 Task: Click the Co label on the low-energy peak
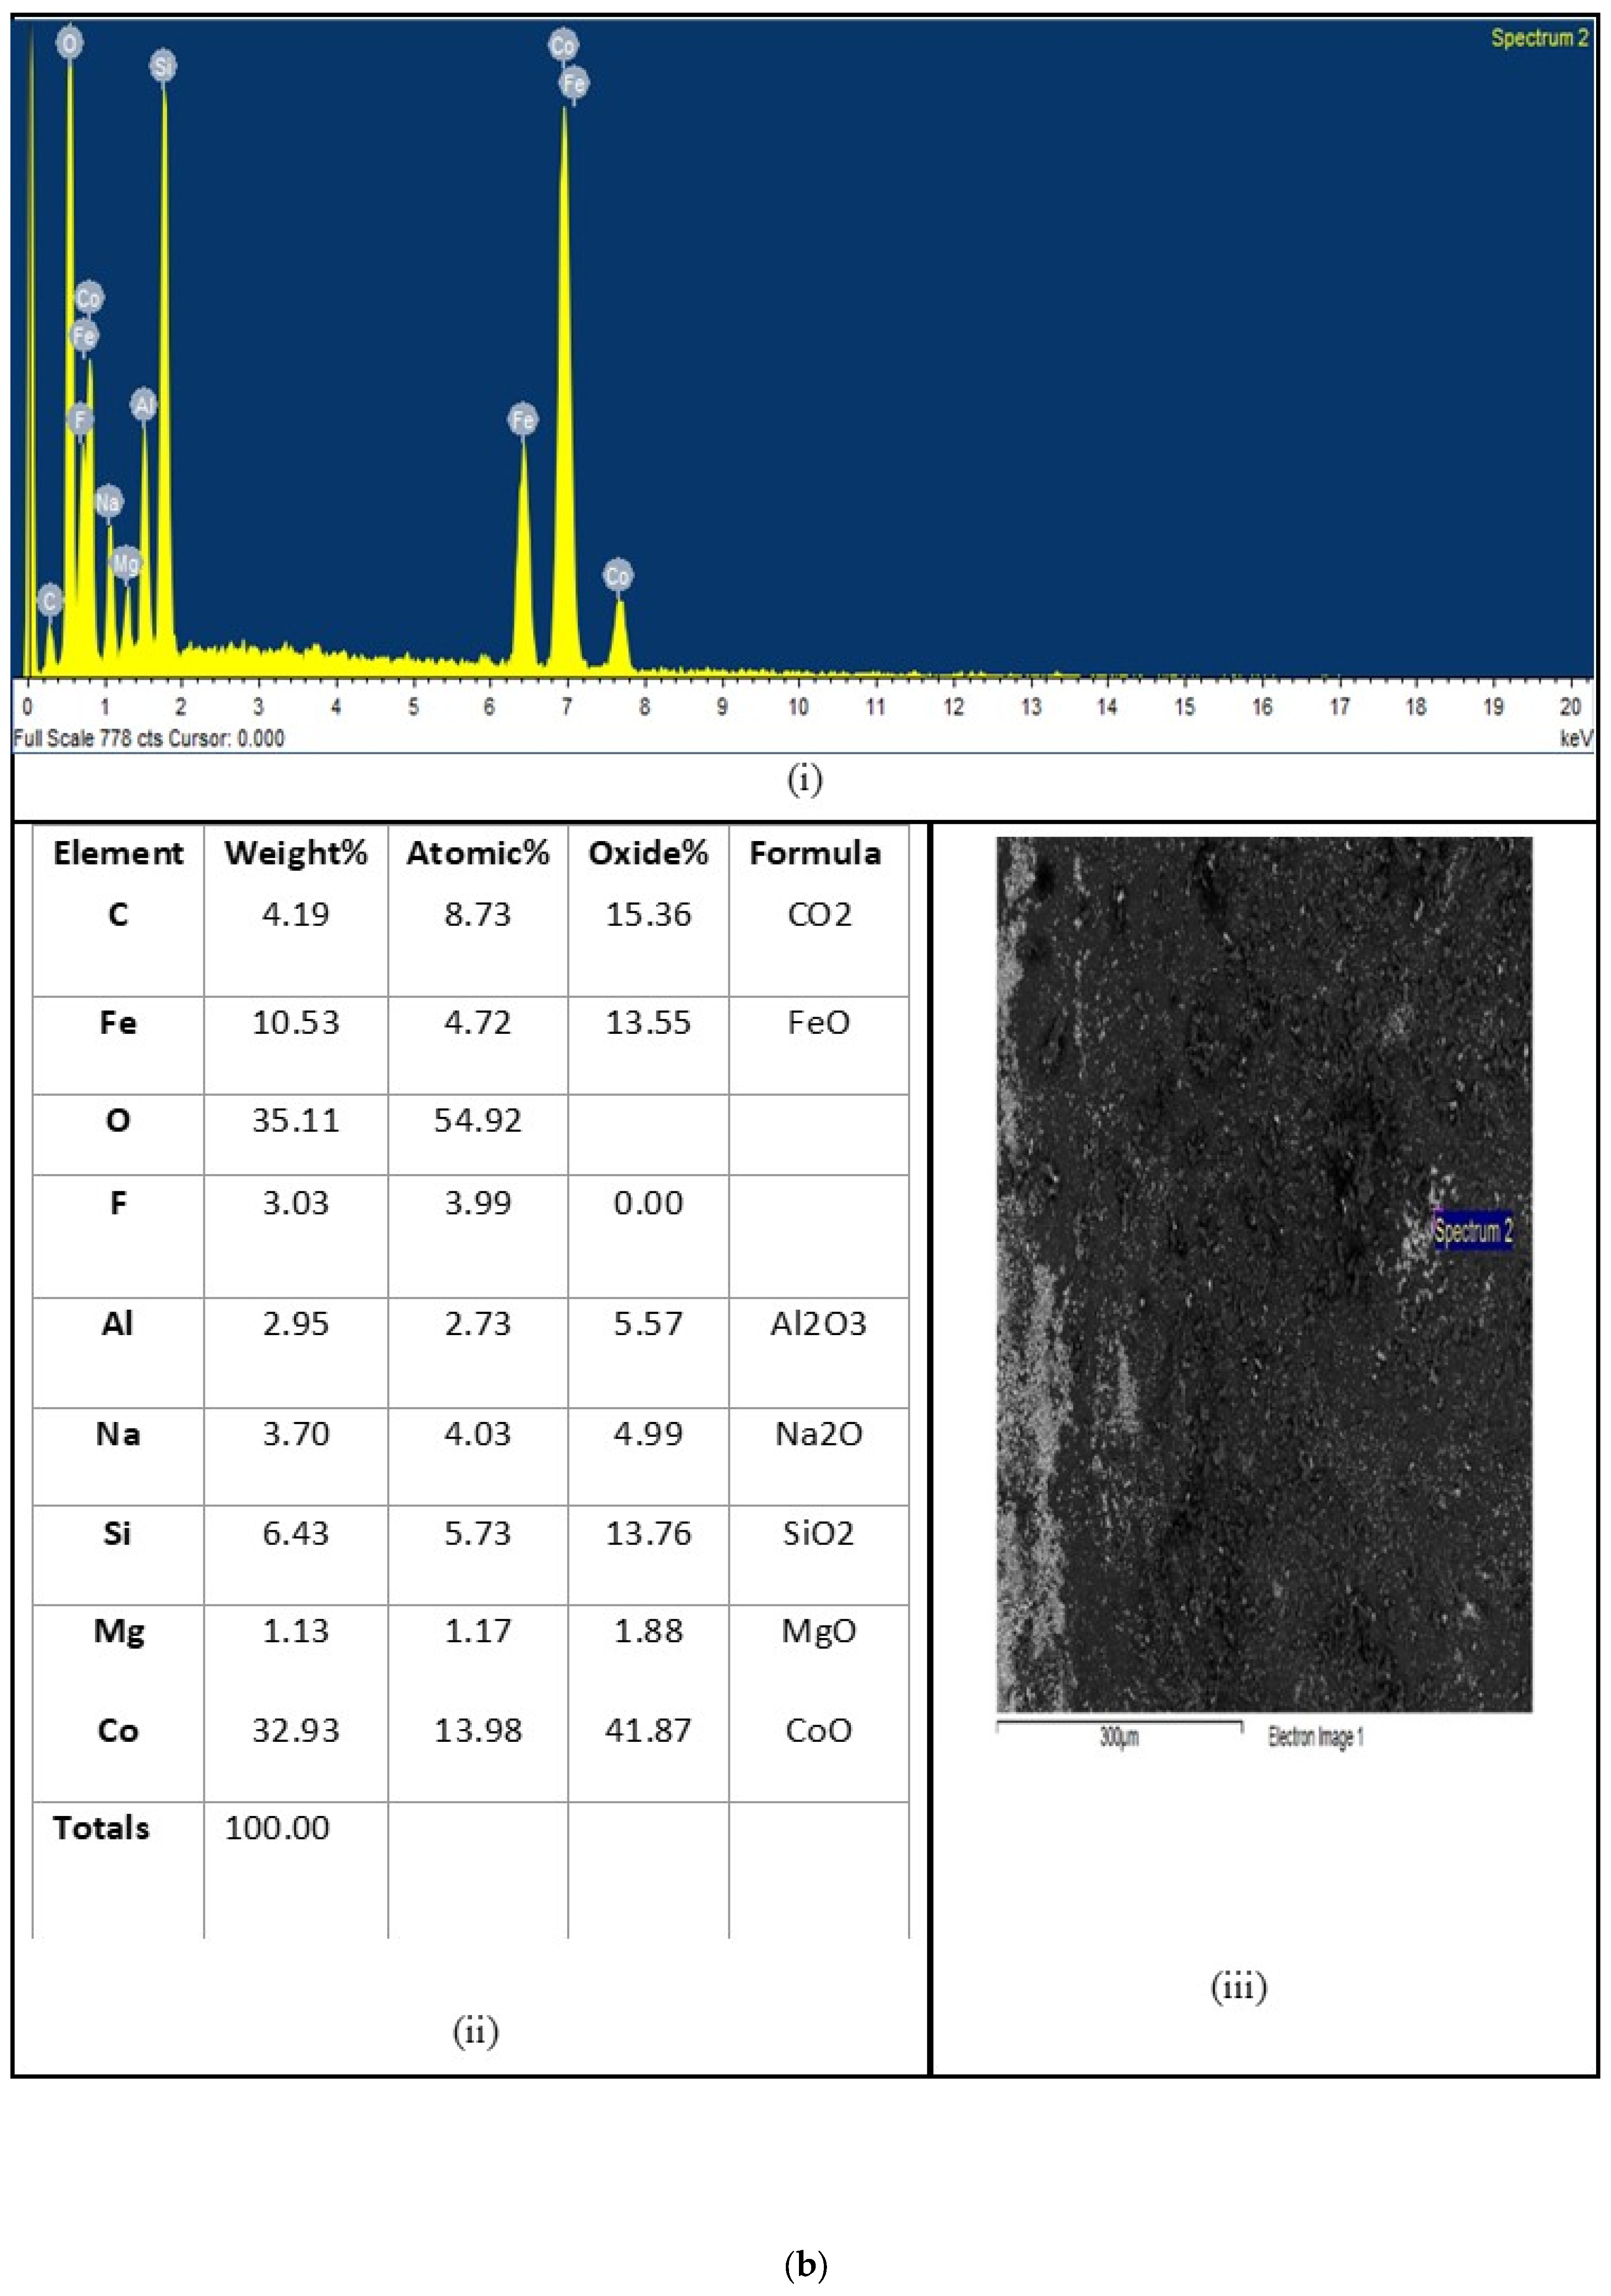pyautogui.click(x=88, y=298)
